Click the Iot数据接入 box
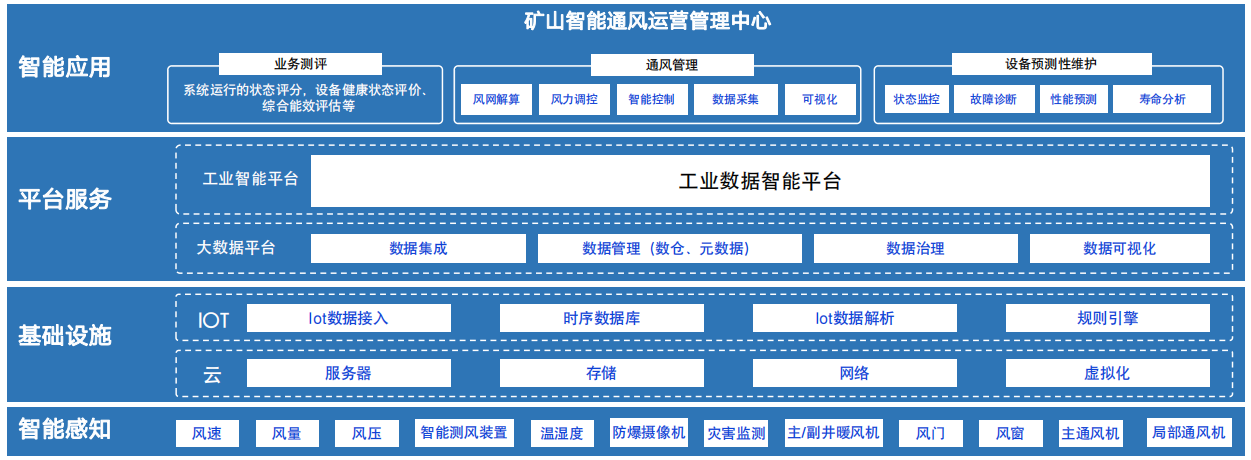The width and height of the screenshot is (1251, 460). click(x=348, y=318)
